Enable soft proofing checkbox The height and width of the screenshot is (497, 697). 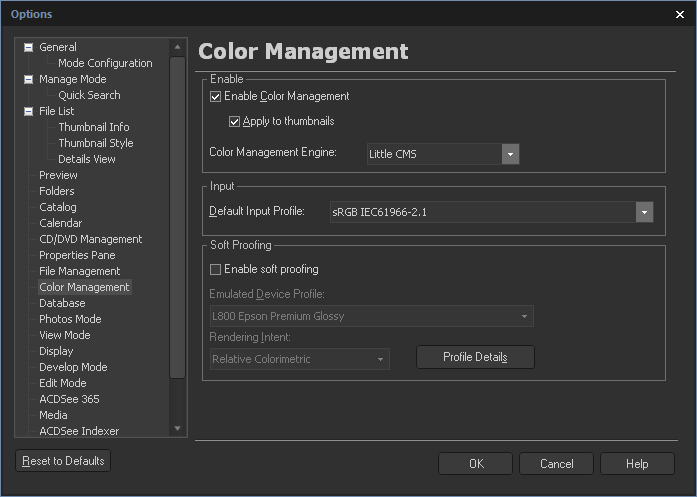pyautogui.click(x=216, y=269)
